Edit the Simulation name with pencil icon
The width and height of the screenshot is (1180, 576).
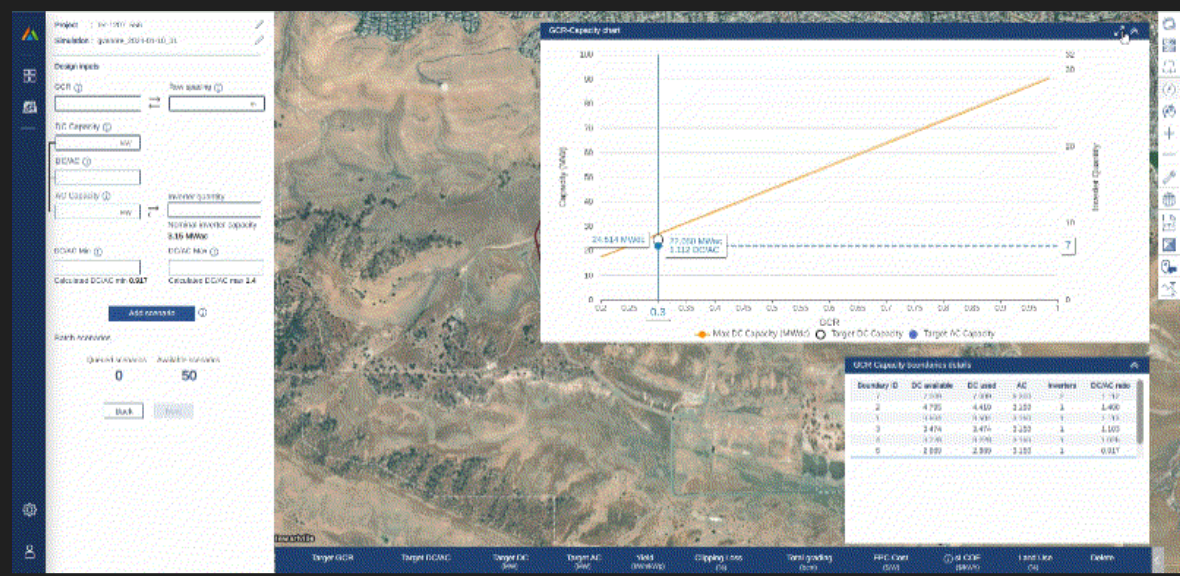(x=260, y=40)
